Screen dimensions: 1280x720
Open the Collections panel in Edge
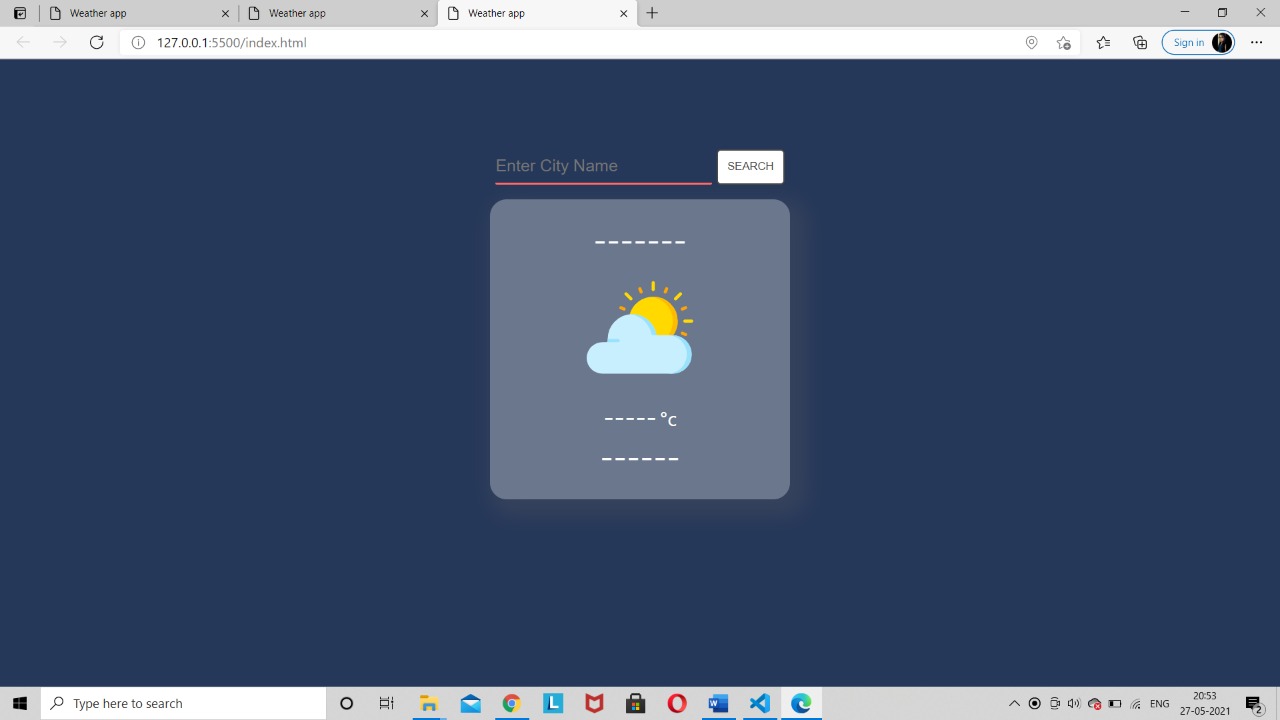(x=1140, y=42)
